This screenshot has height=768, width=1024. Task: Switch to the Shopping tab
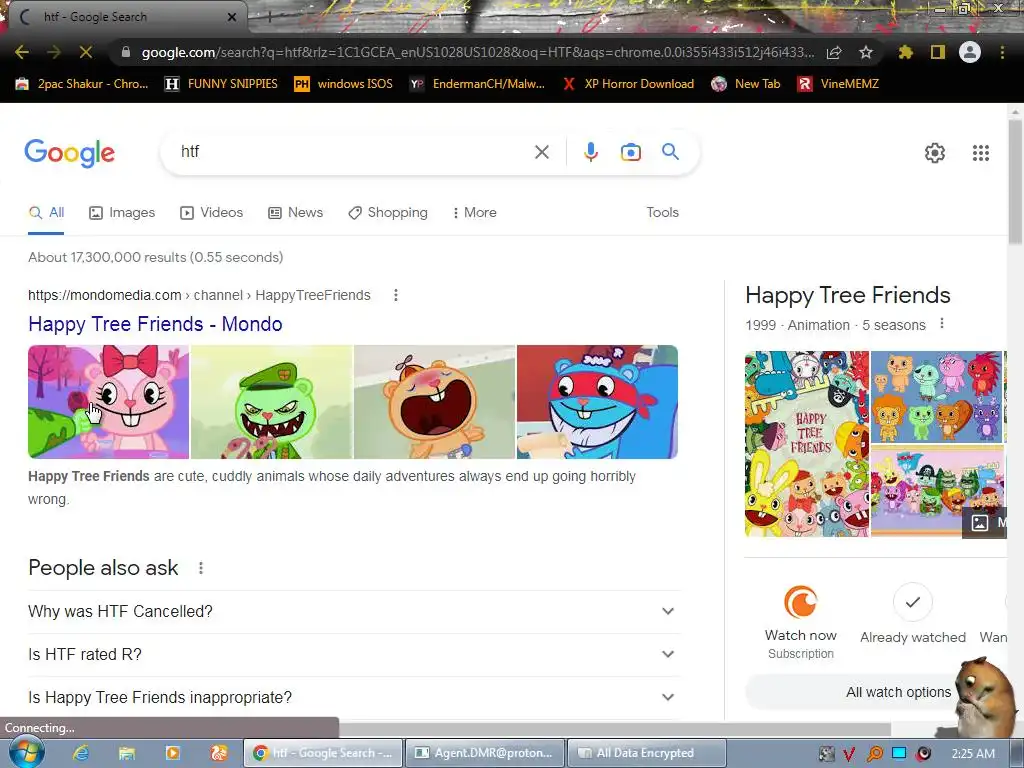click(388, 212)
